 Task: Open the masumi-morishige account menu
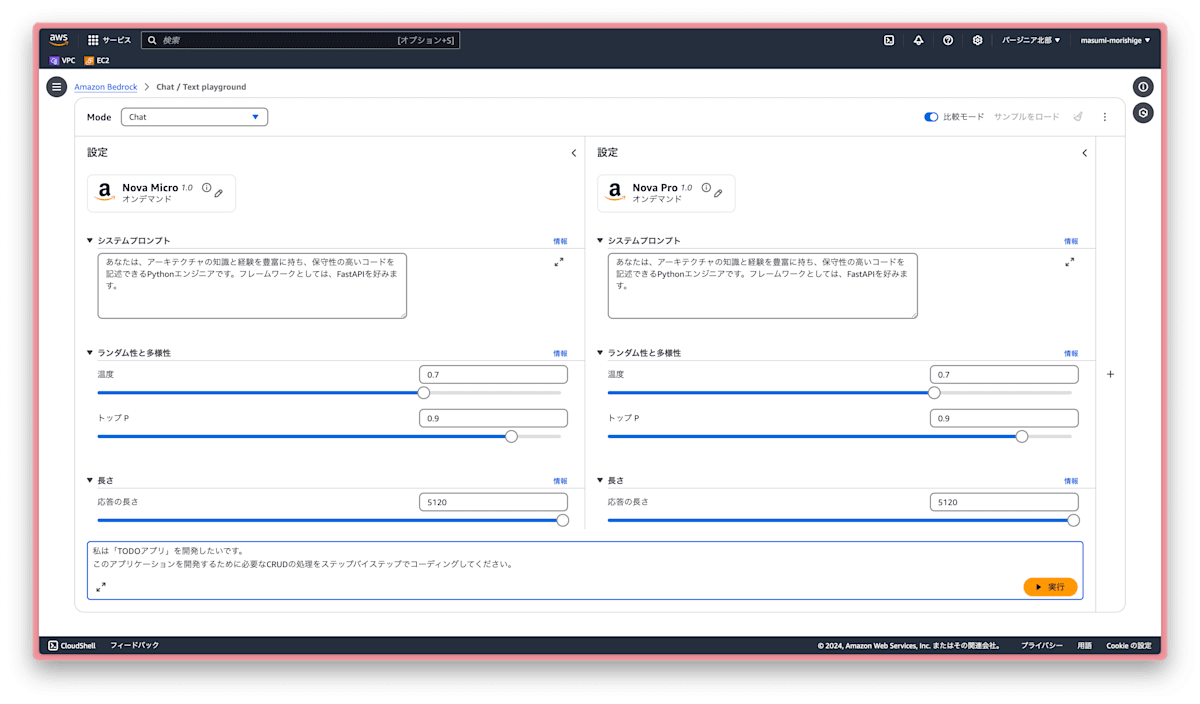(1115, 40)
